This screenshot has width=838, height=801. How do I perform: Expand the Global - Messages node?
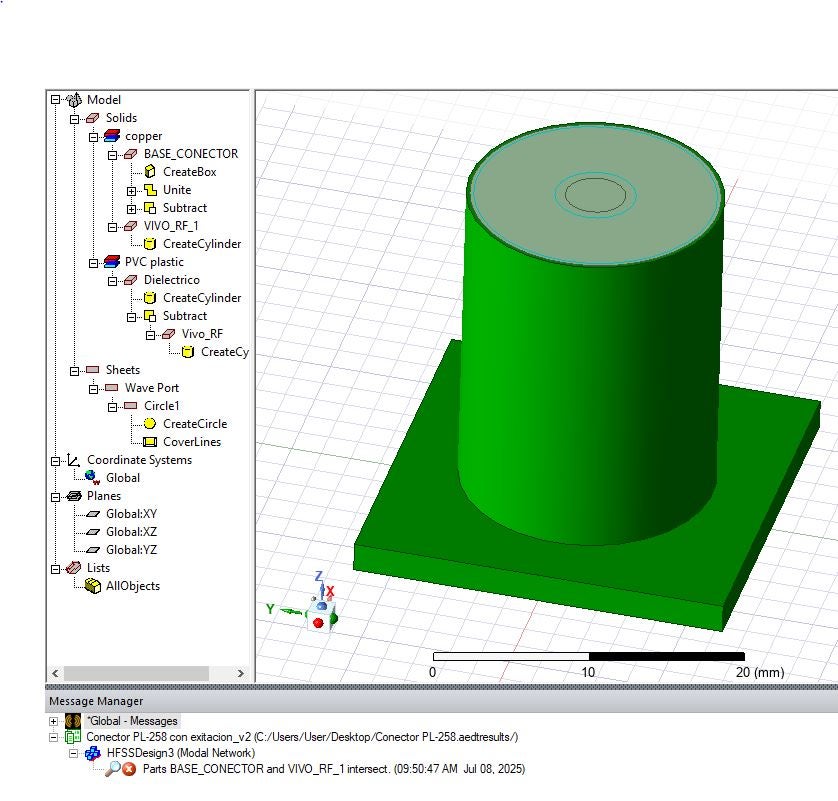[x=53, y=721]
